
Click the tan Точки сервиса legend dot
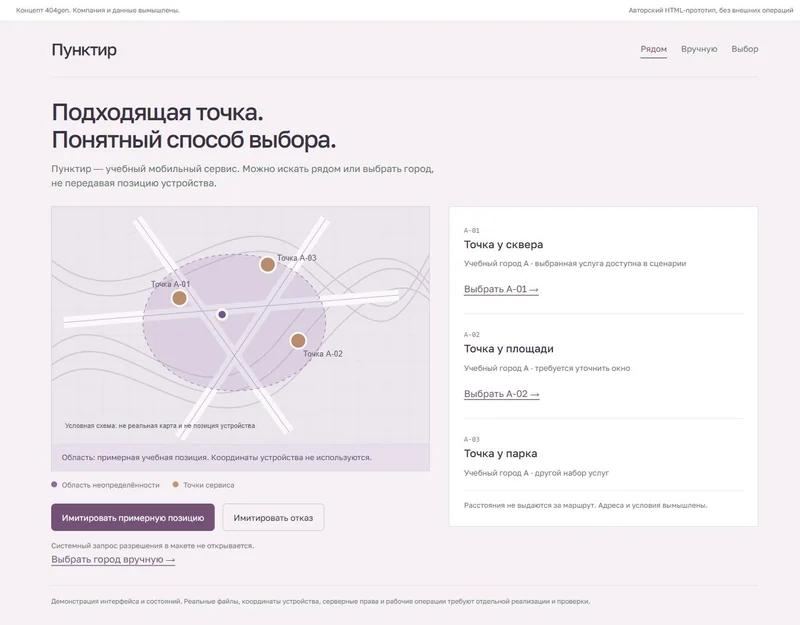tap(176, 485)
